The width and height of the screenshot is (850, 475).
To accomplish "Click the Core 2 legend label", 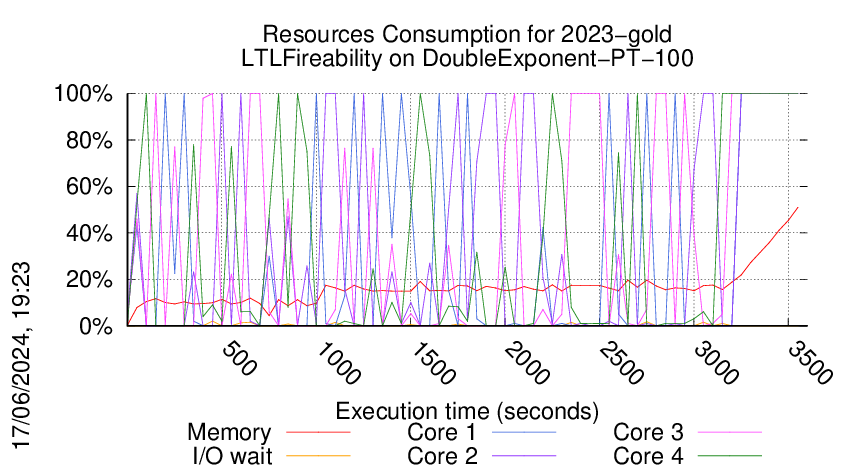I will [x=442, y=456].
